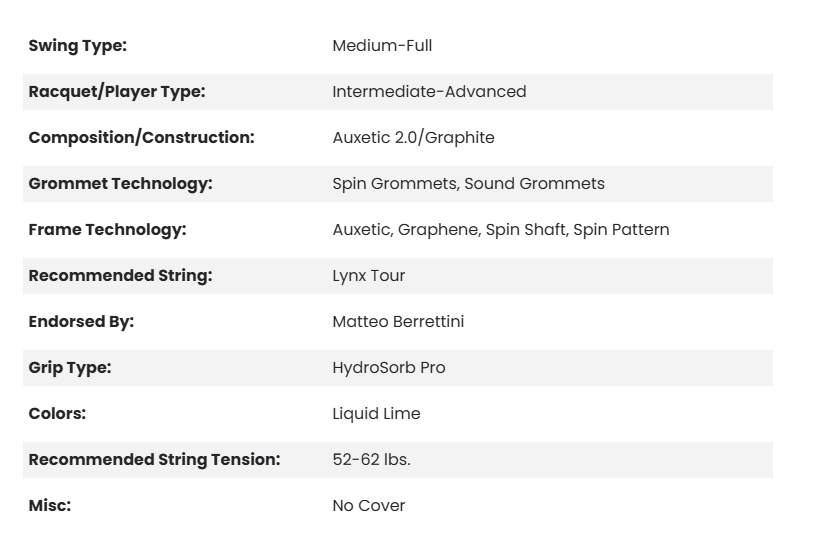This screenshot has width=819, height=539.
Task: Select the 52-62 lbs. tension value
Action: tap(371, 460)
